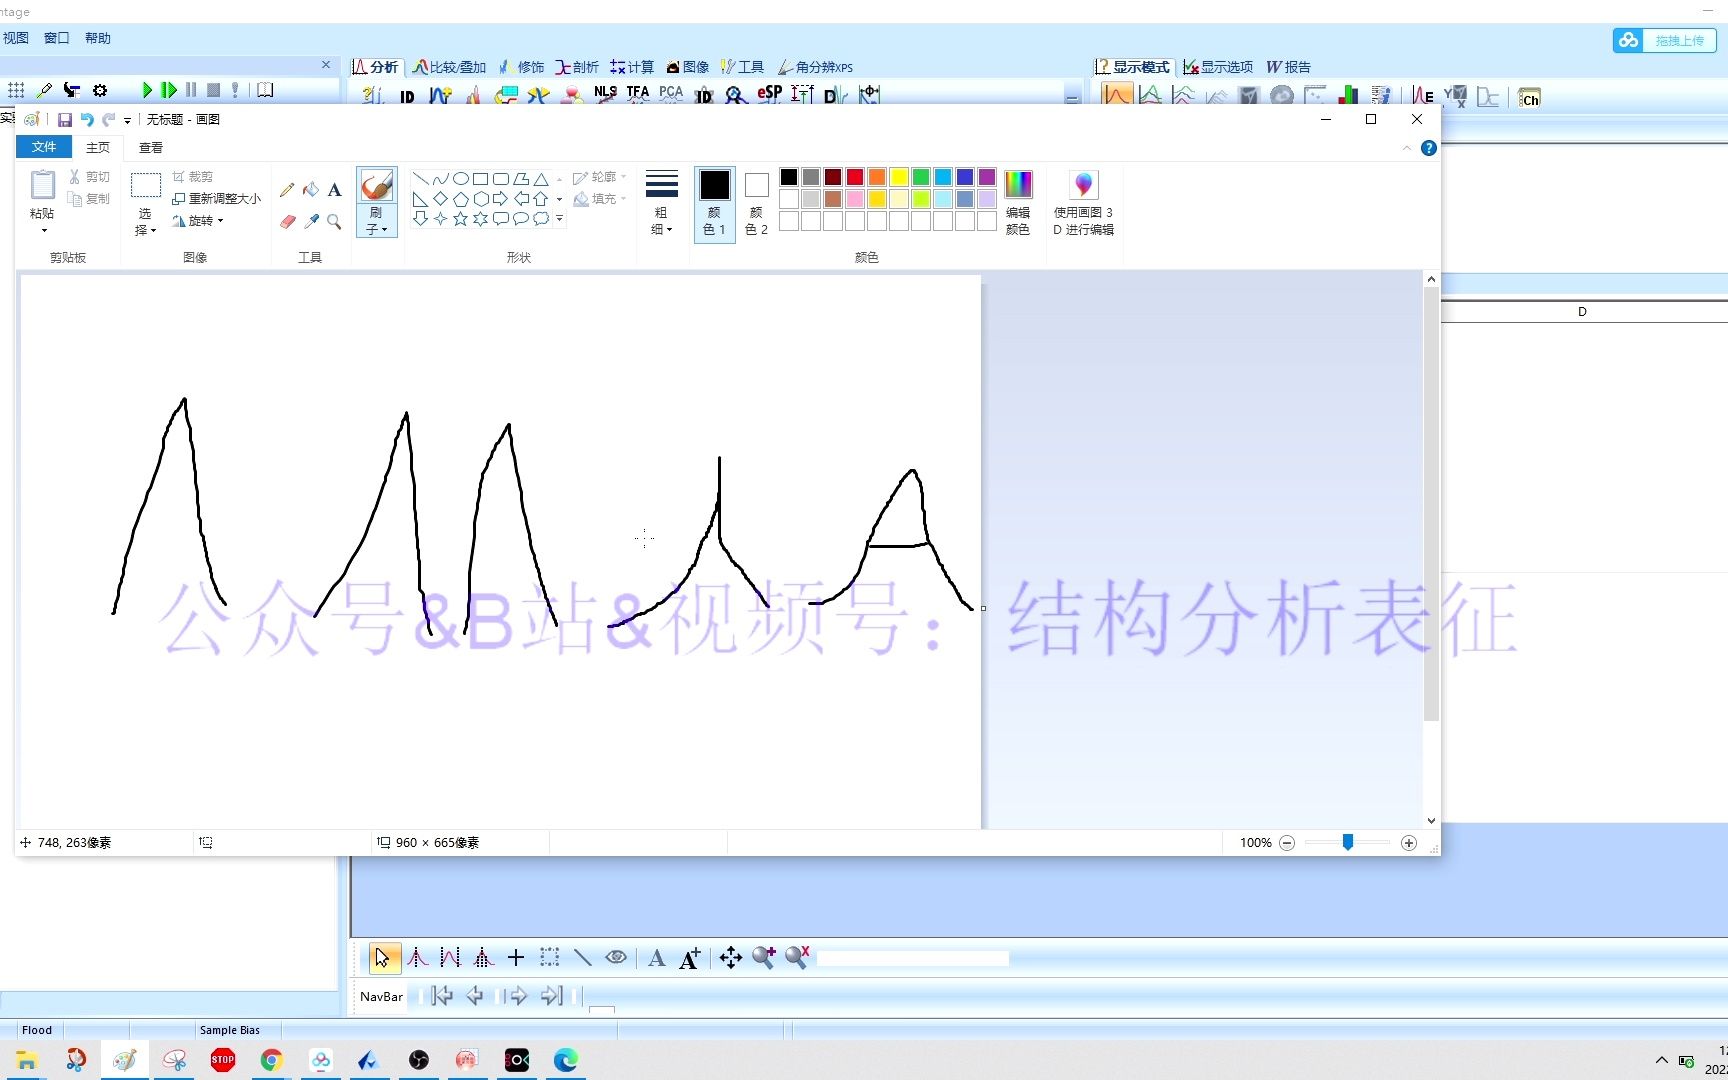Screen dimensions: 1728x1080
Task: Open Edit with Paint 3D
Action: tap(1083, 203)
